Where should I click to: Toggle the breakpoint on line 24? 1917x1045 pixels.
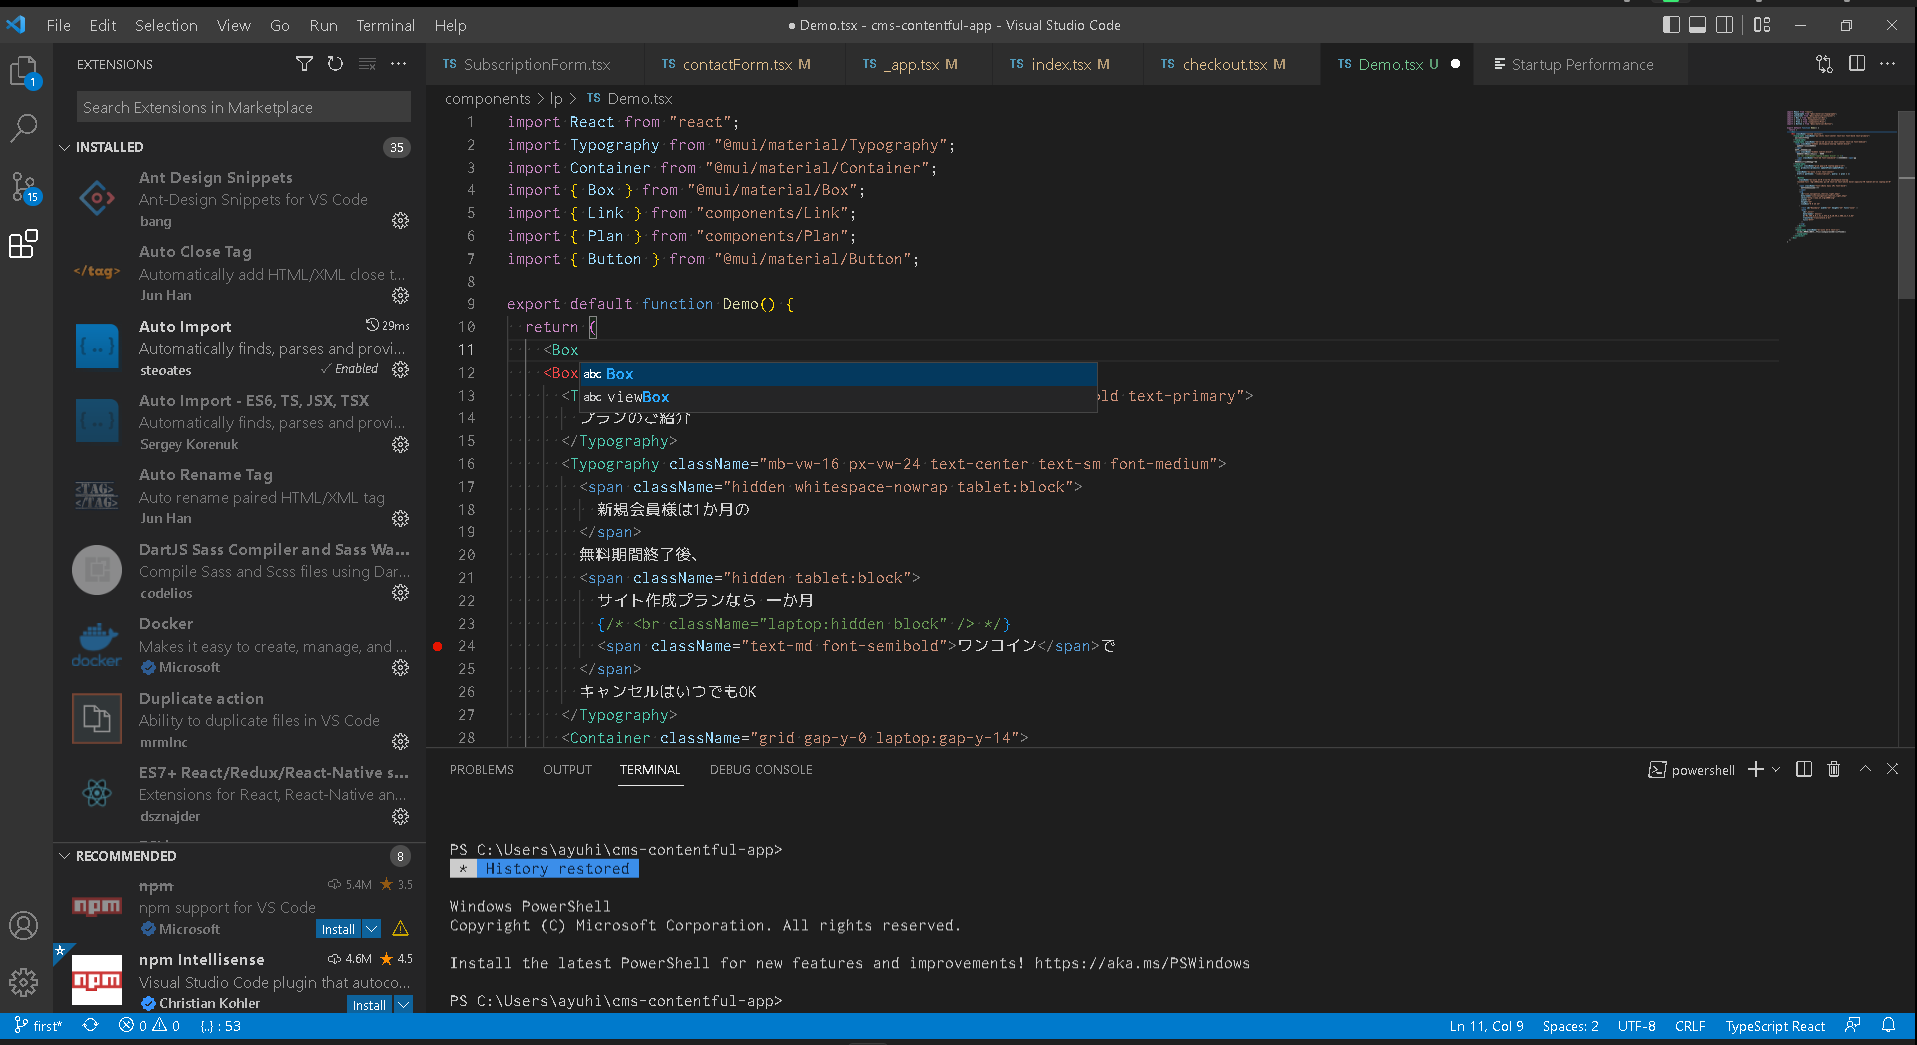[x=437, y=646]
